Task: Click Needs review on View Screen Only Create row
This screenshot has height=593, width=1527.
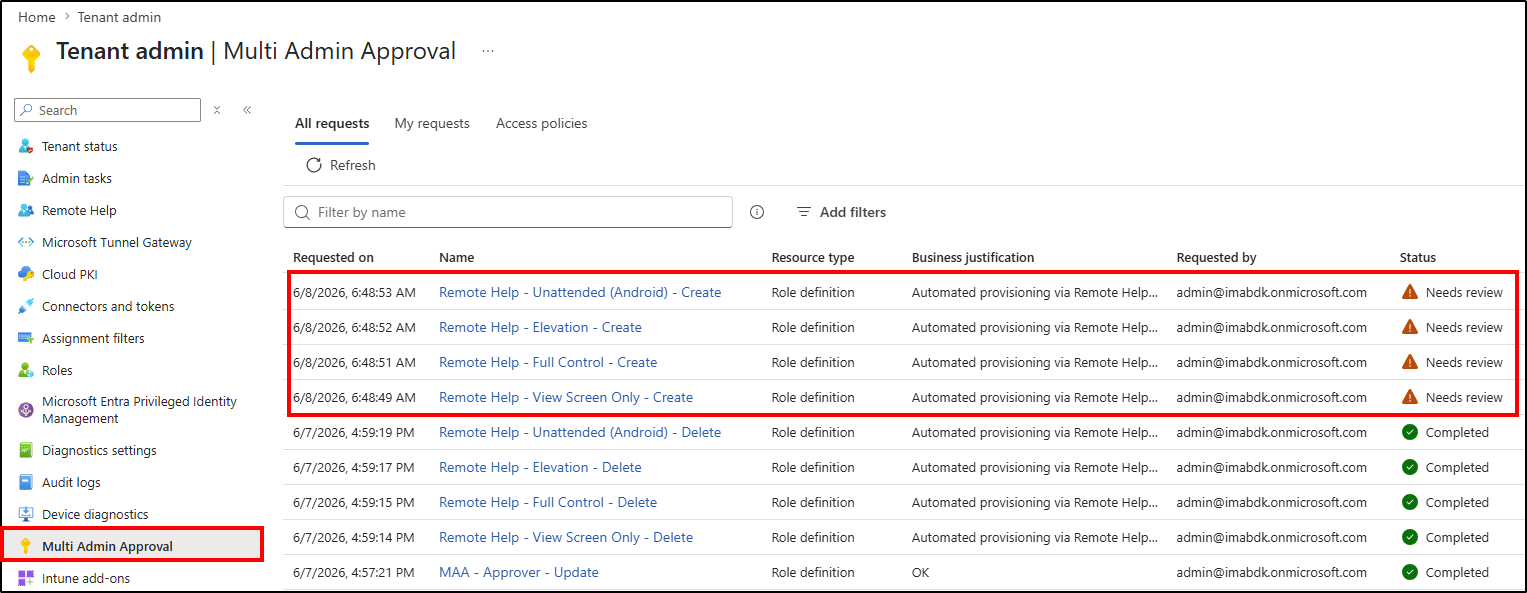Action: click(1464, 397)
